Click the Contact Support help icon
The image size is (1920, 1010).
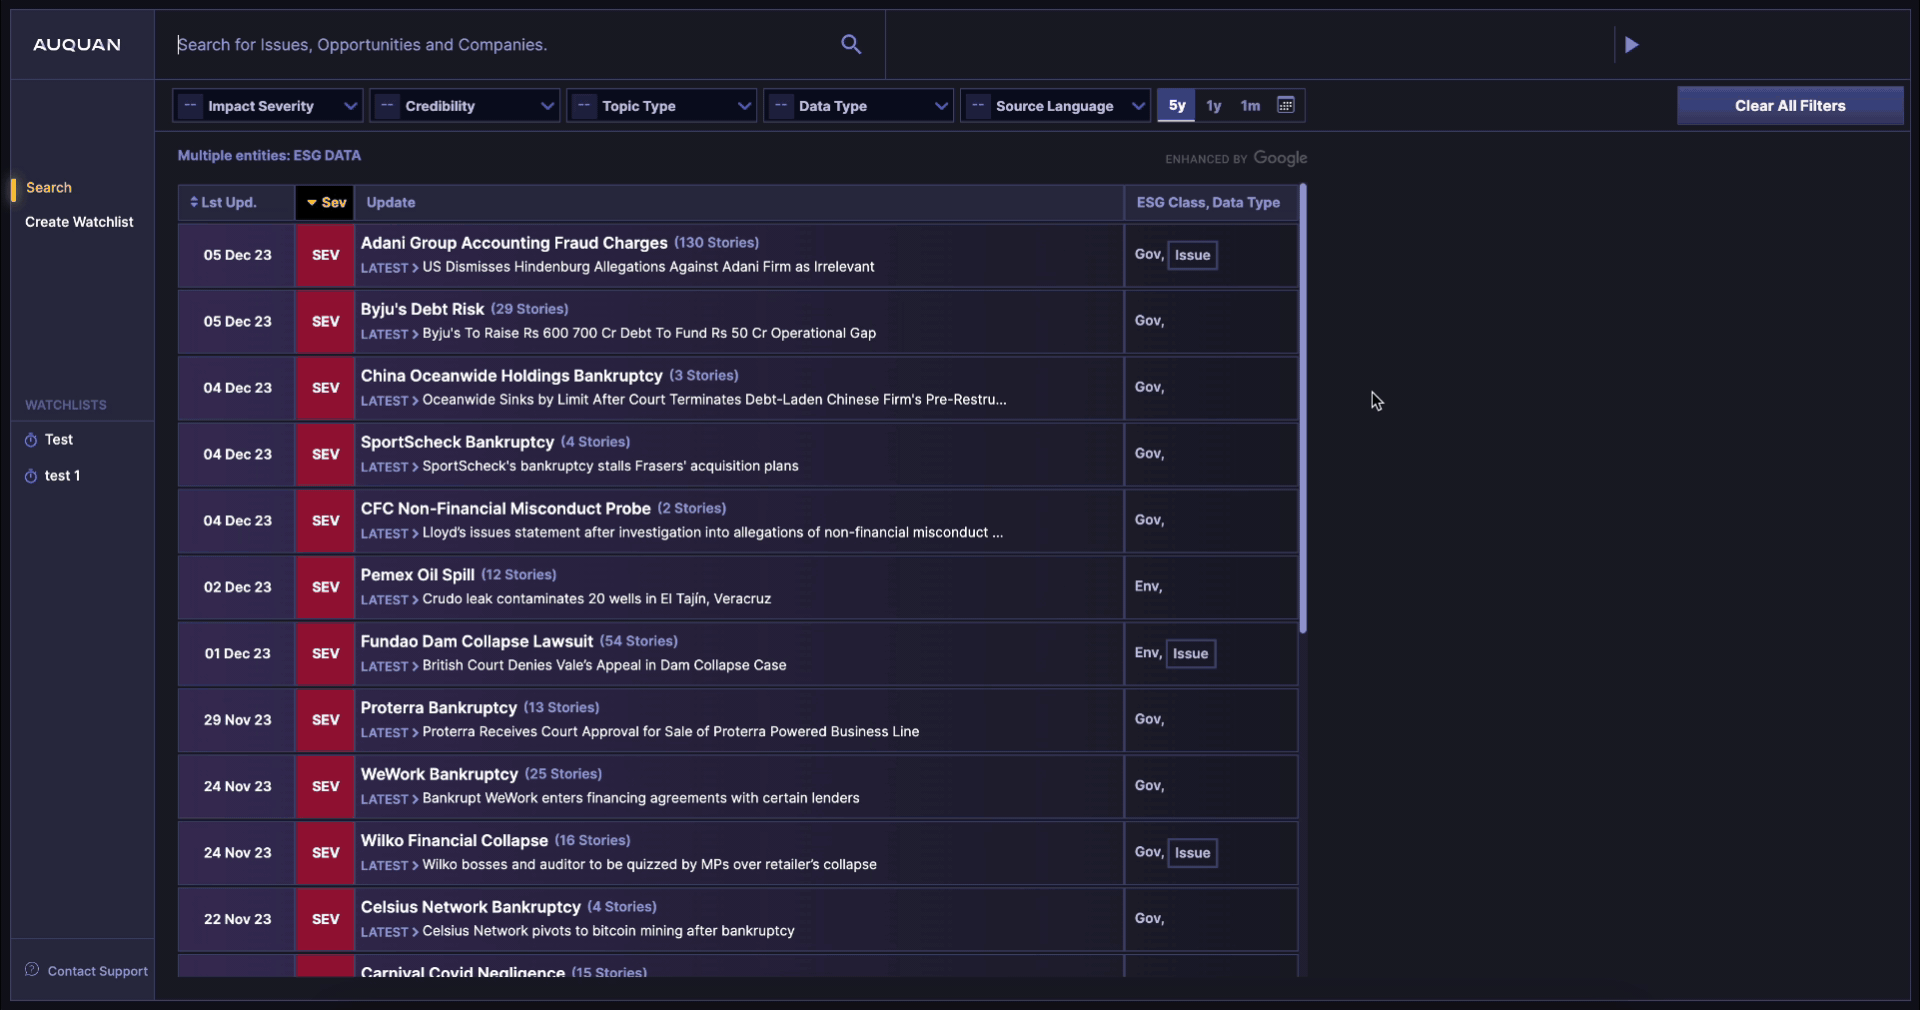32,970
